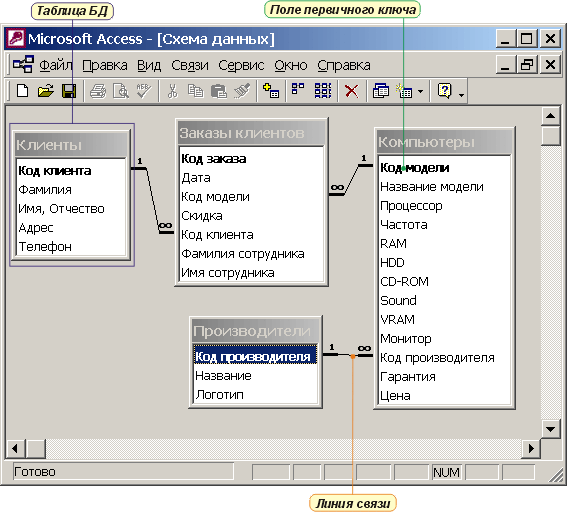Open the Правка menu

tap(105, 66)
